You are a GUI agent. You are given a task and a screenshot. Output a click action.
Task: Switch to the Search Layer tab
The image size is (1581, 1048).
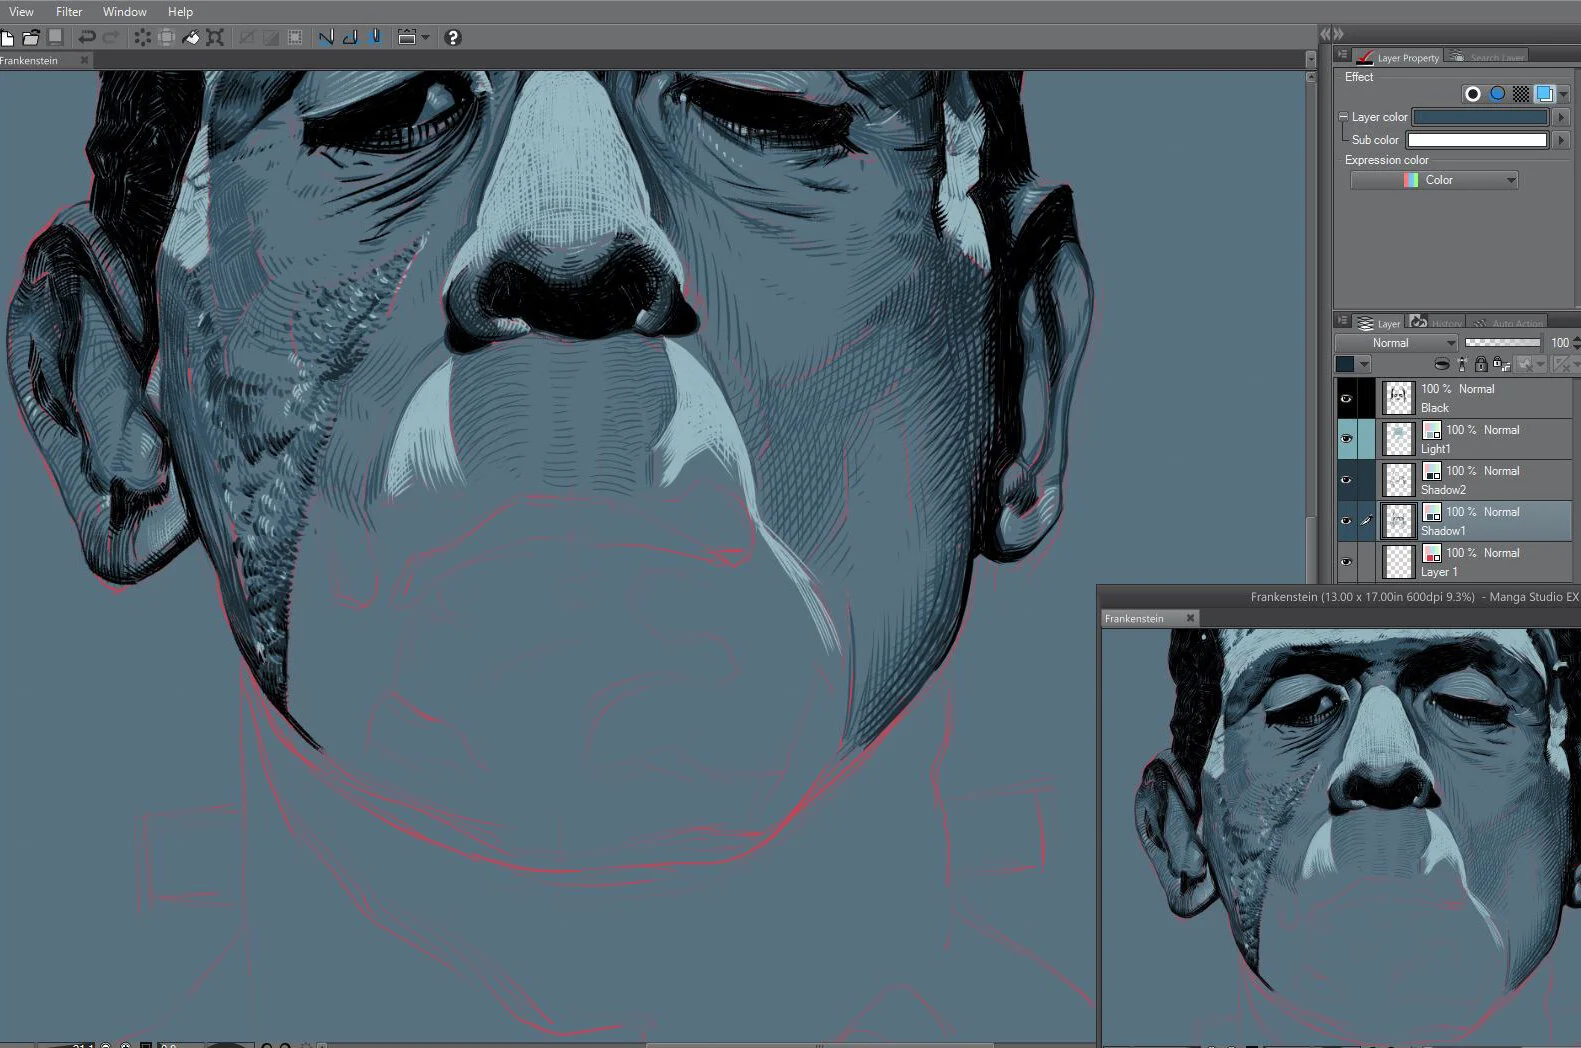click(x=1487, y=57)
